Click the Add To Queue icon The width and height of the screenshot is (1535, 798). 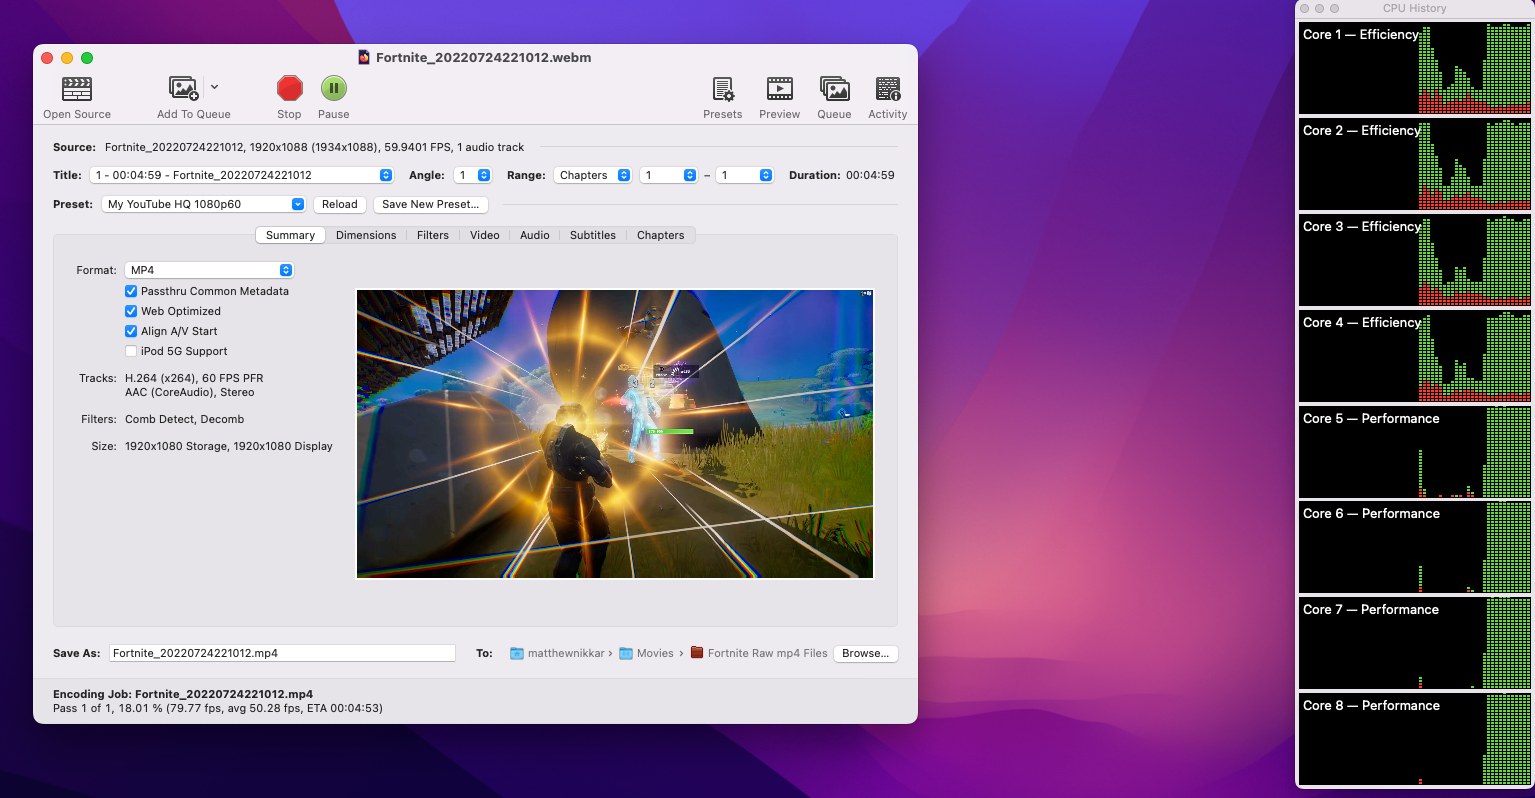(x=183, y=88)
